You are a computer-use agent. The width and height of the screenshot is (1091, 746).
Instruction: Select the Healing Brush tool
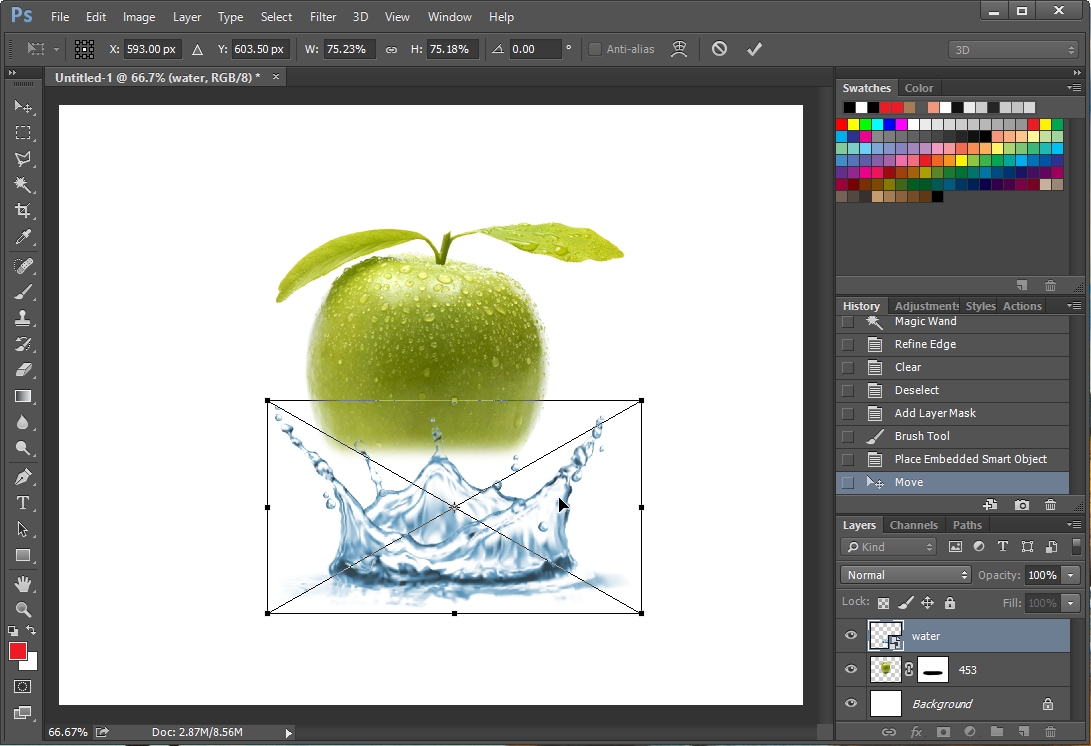click(x=23, y=266)
